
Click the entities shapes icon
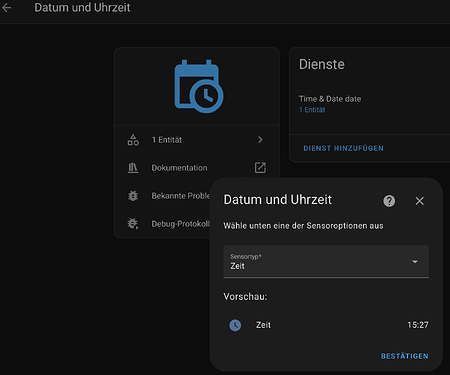pos(133,140)
